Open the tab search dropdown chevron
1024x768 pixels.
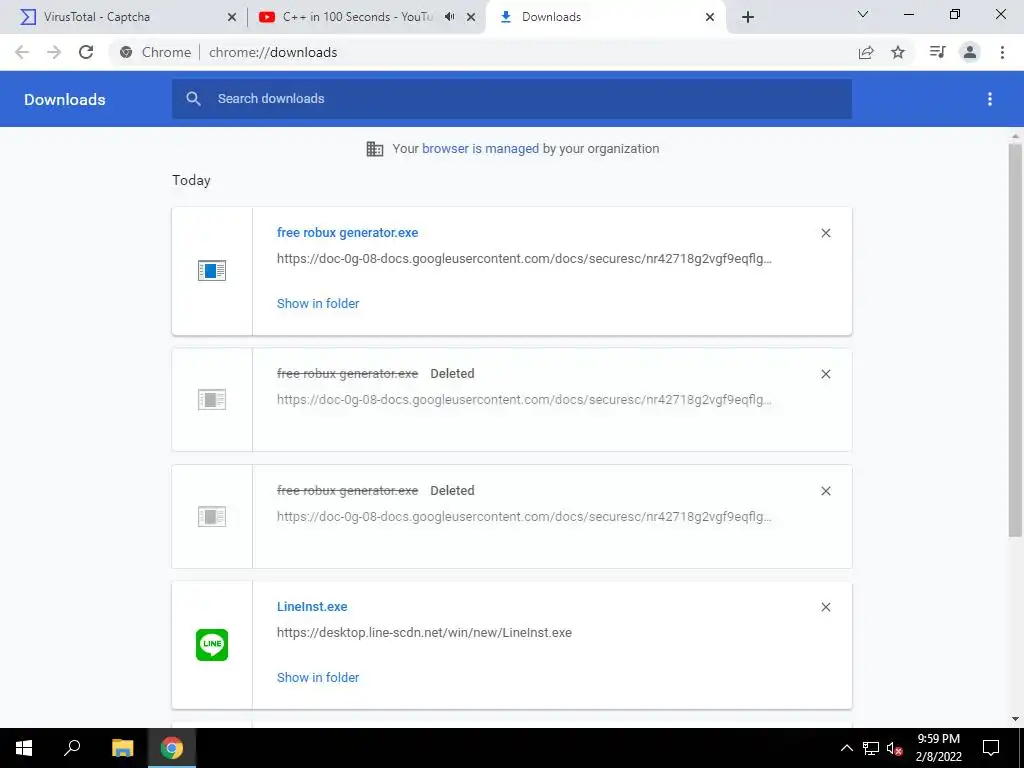tap(863, 14)
